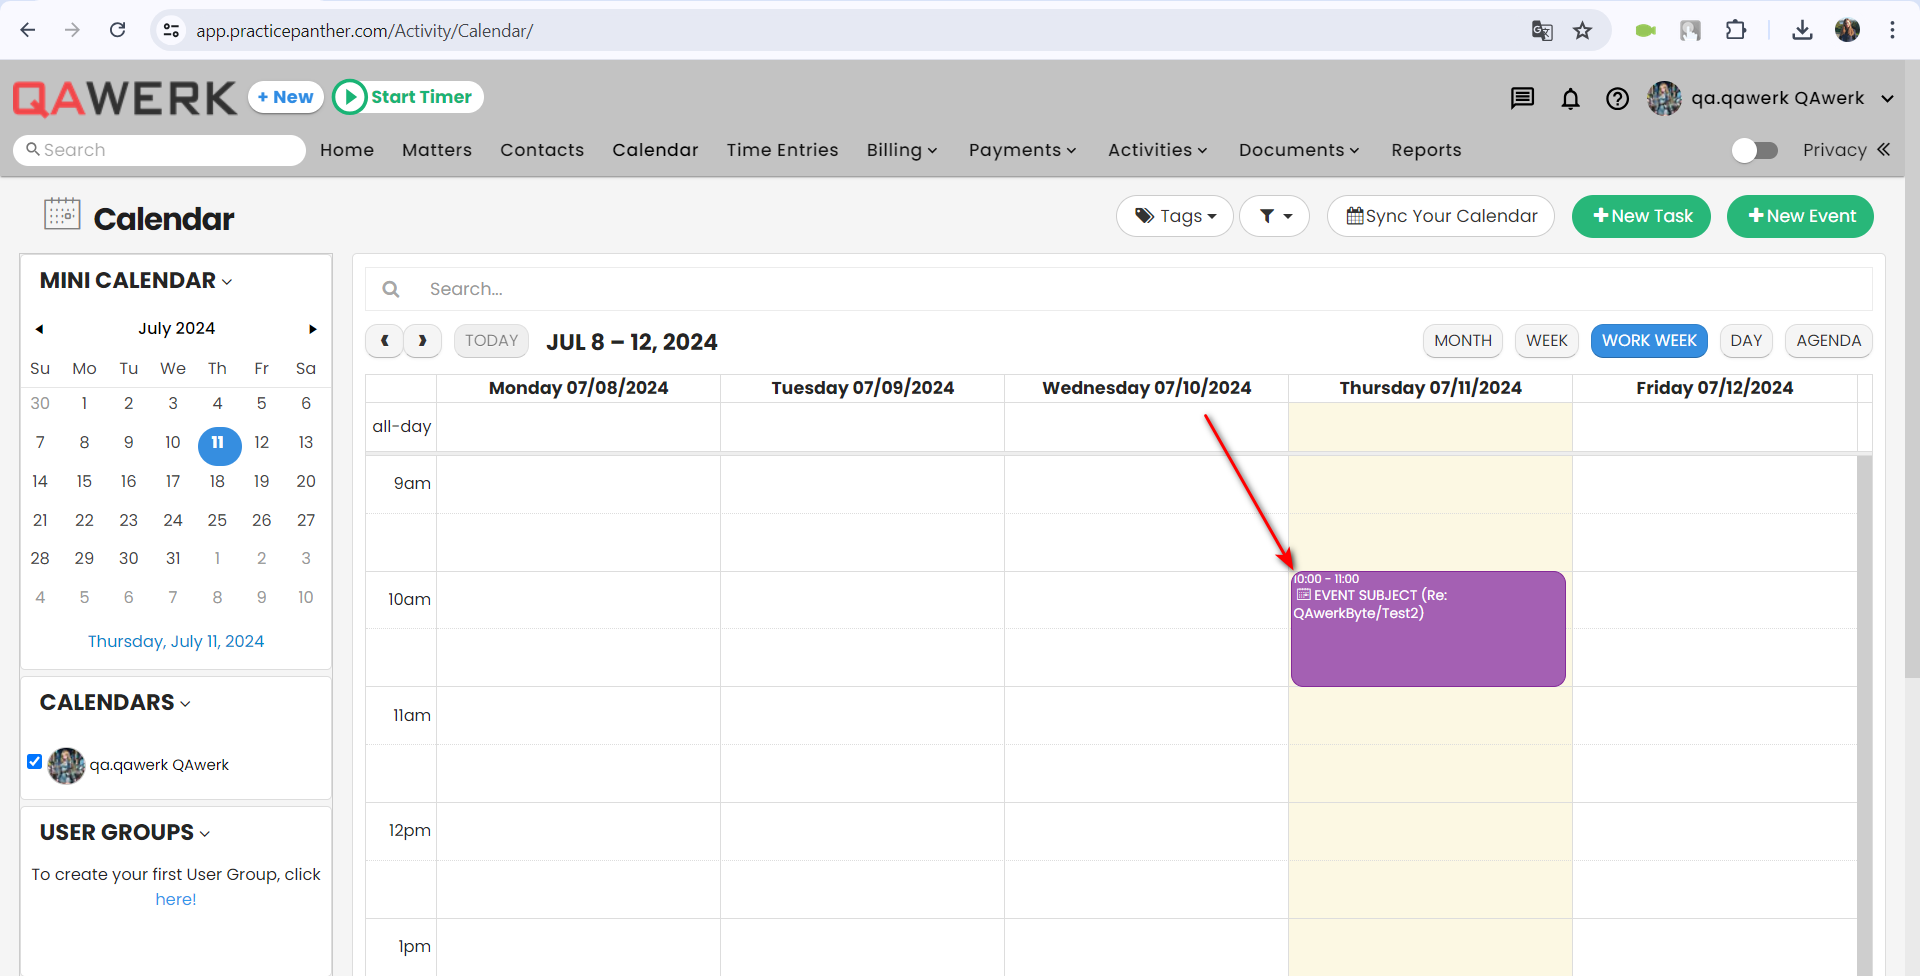
Task: Open the browser translate icon
Action: (x=1542, y=31)
